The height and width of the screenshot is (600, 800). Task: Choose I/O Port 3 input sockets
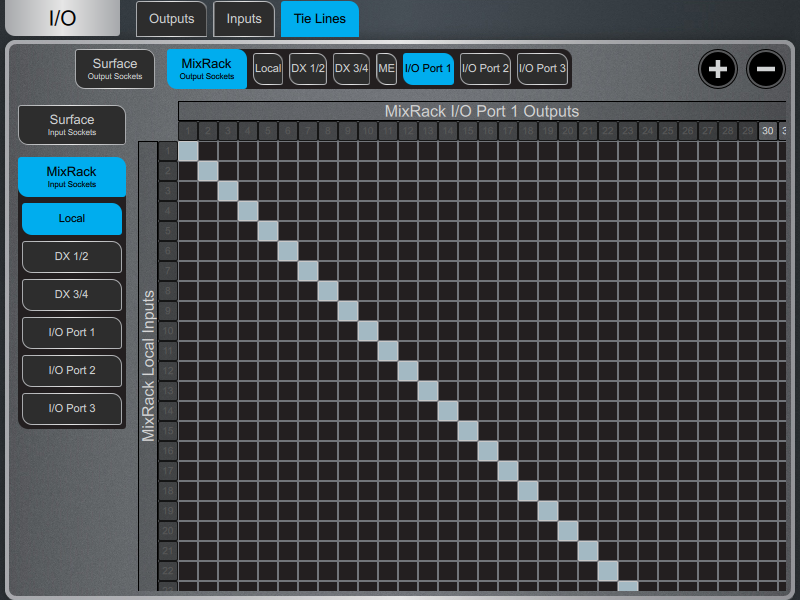coord(71,409)
